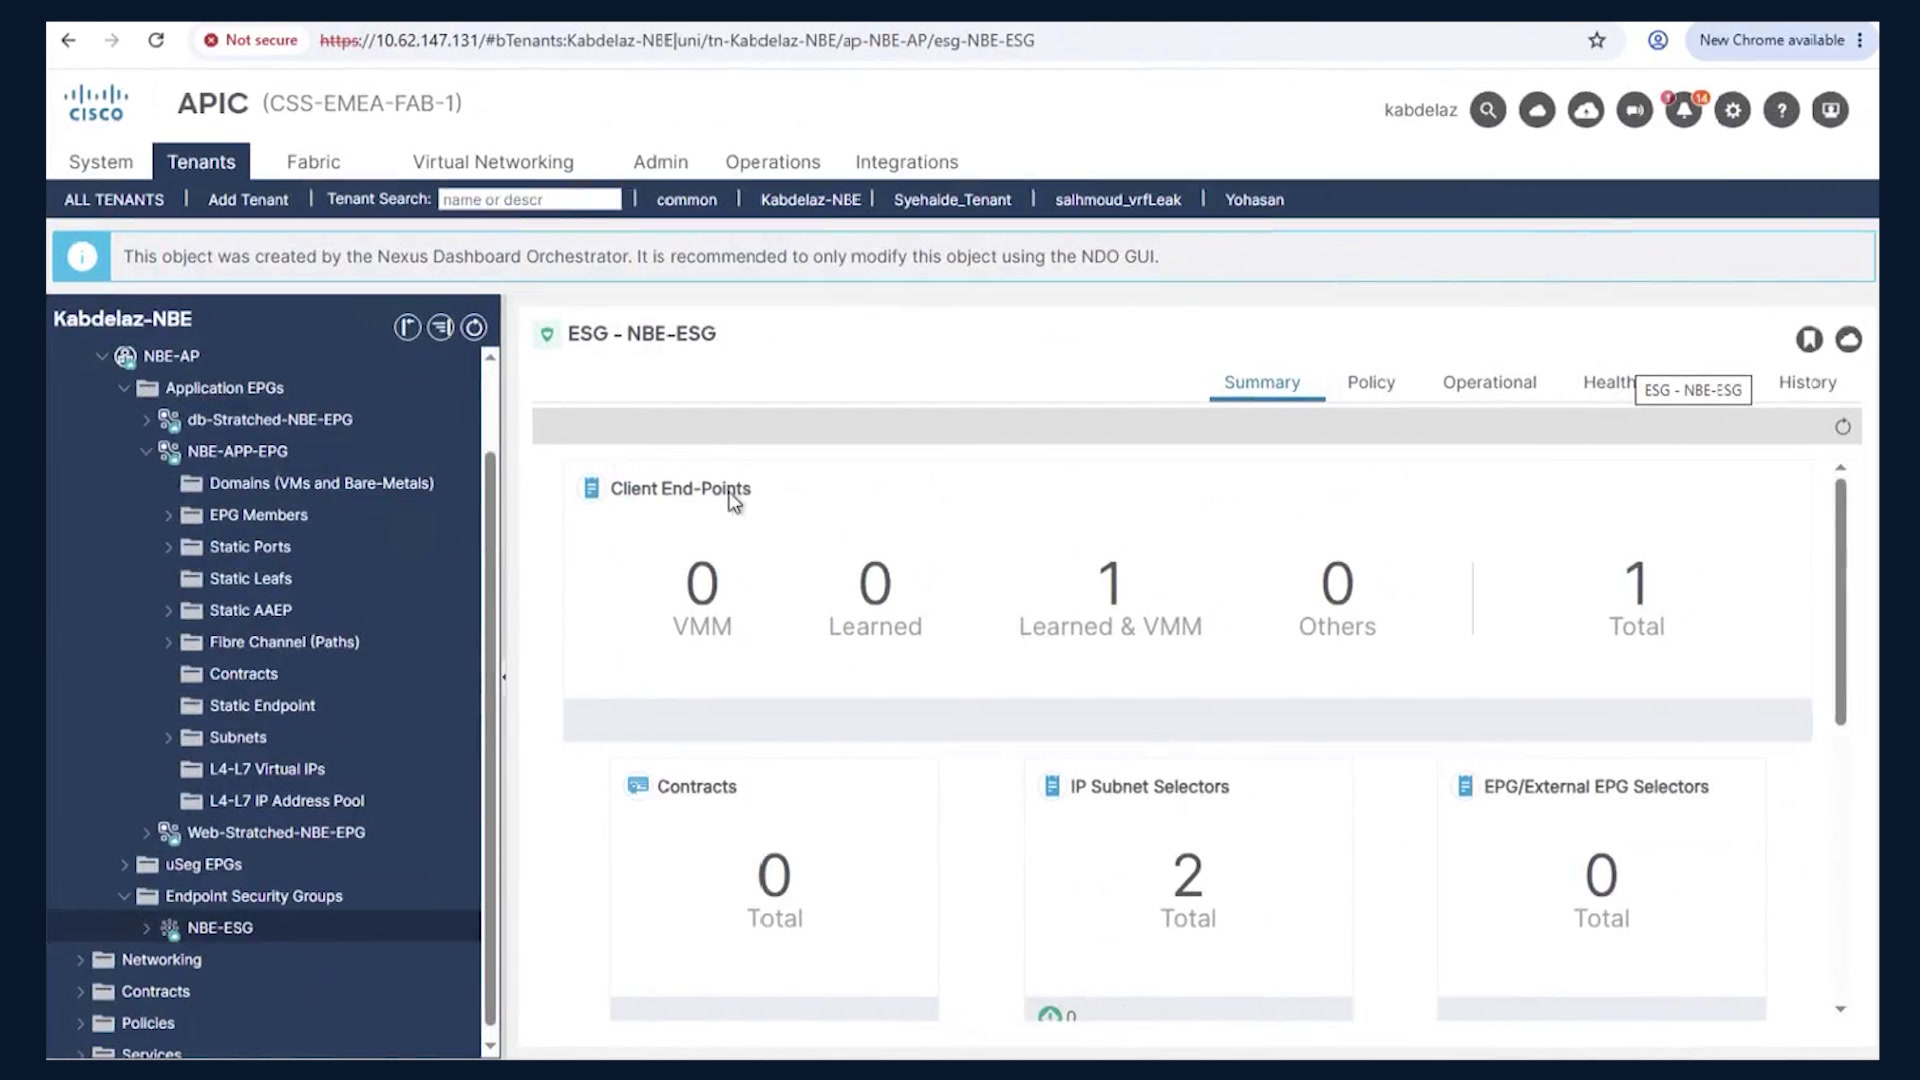Open the Virtual Networking menu

pos(493,162)
